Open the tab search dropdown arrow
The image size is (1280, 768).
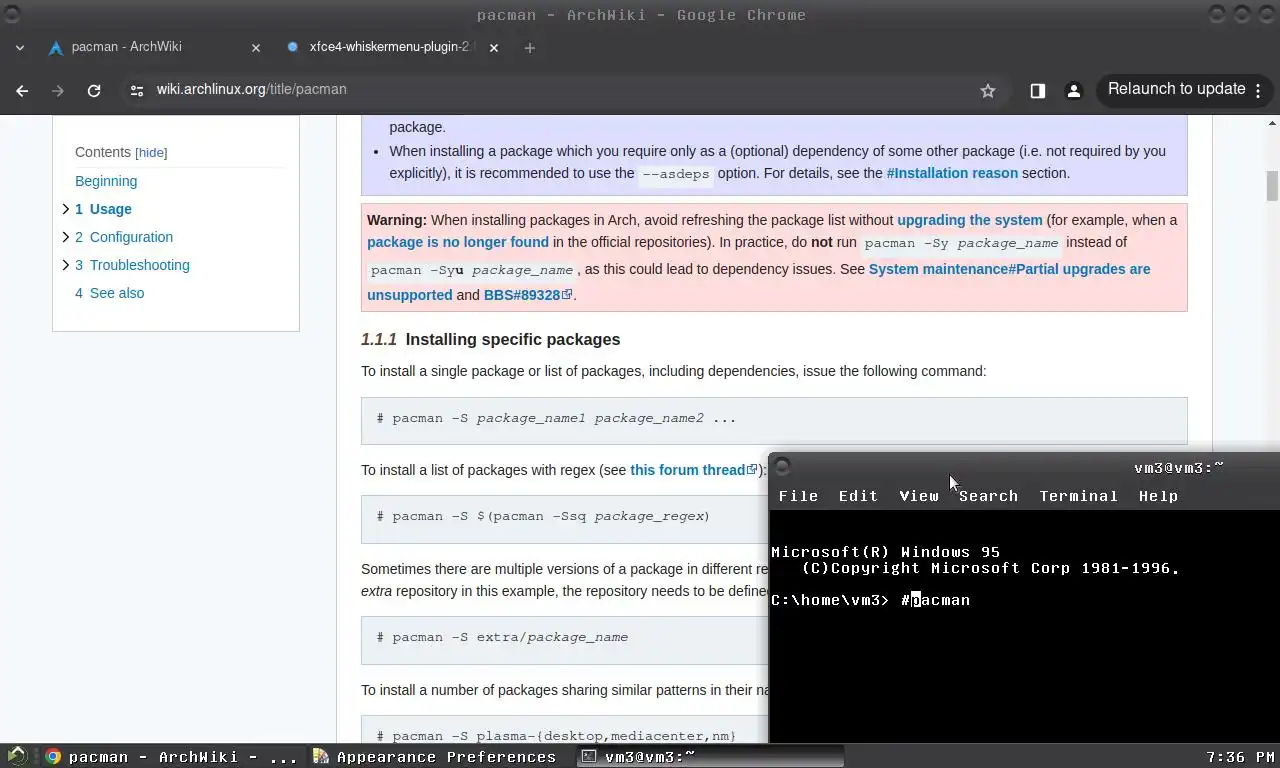coord(20,47)
